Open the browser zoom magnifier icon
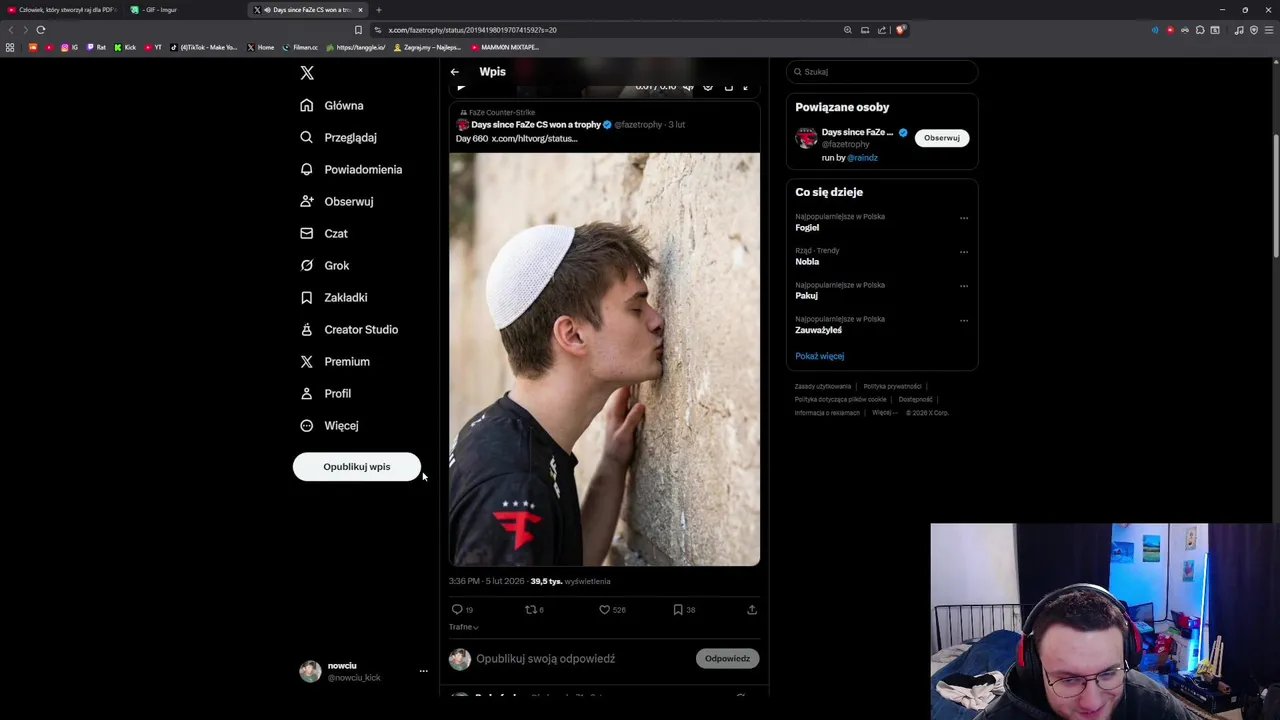 pyautogui.click(x=848, y=30)
